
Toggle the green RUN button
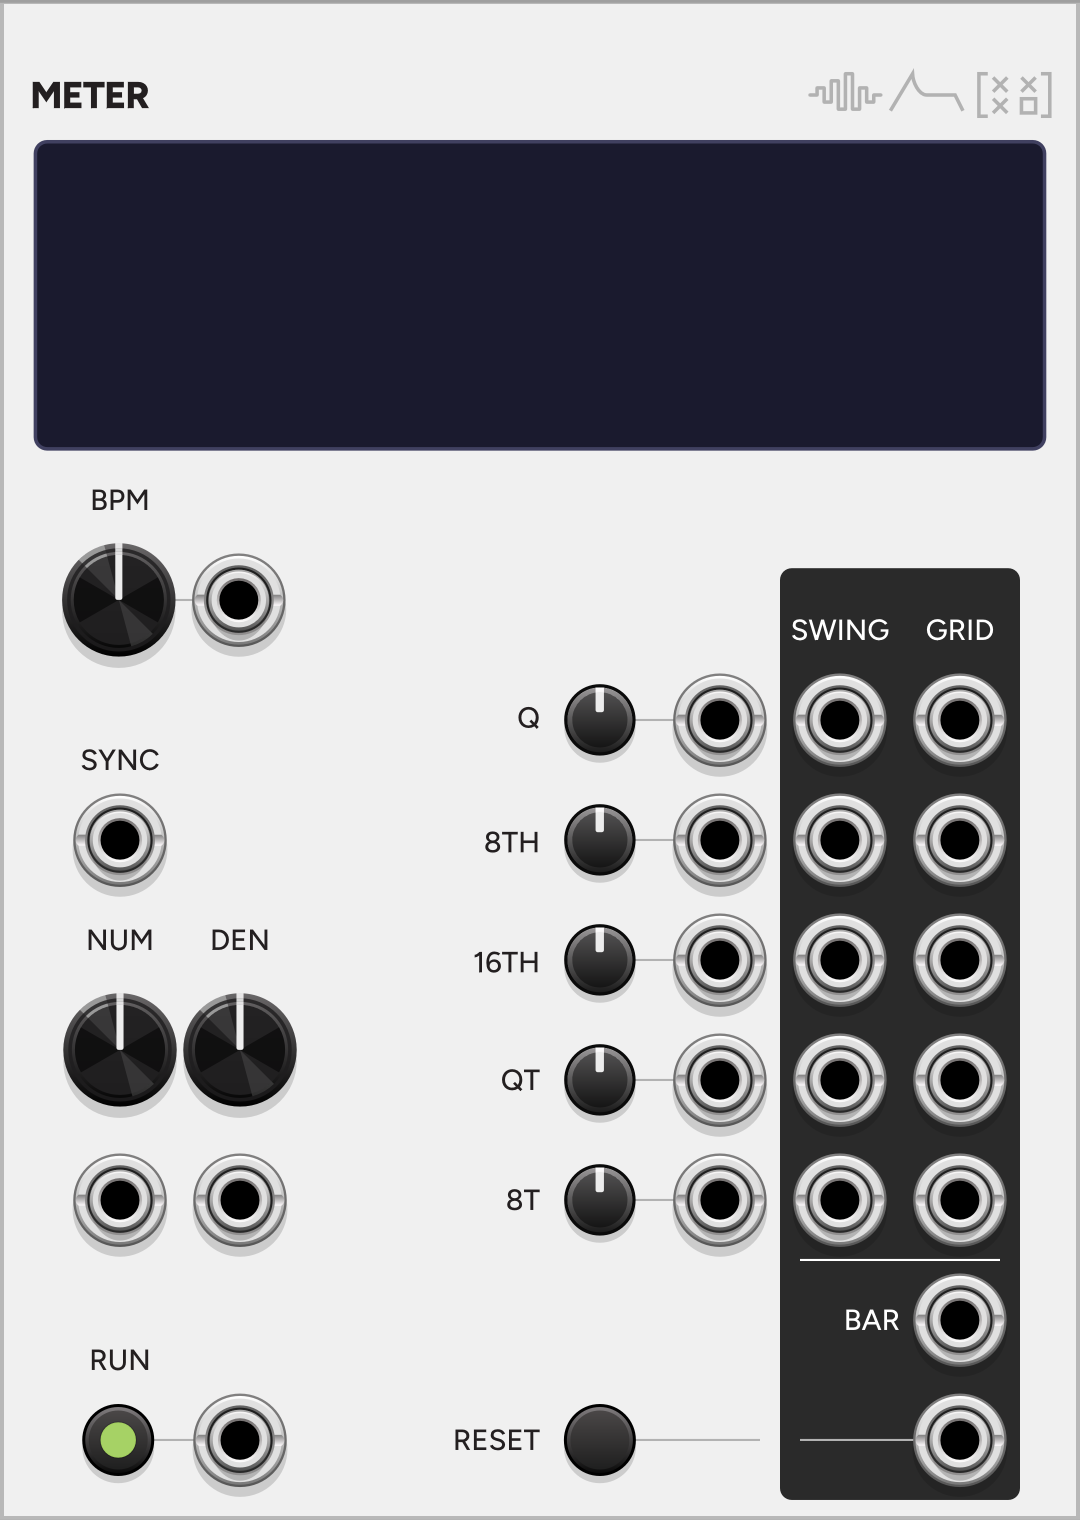pyautogui.click(x=118, y=1440)
